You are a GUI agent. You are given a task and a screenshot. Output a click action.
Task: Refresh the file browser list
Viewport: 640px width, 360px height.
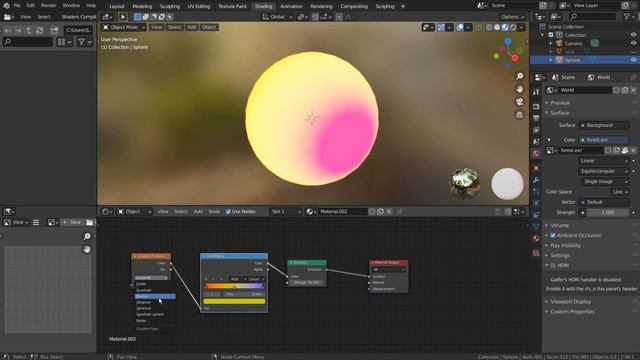[x=40, y=30]
